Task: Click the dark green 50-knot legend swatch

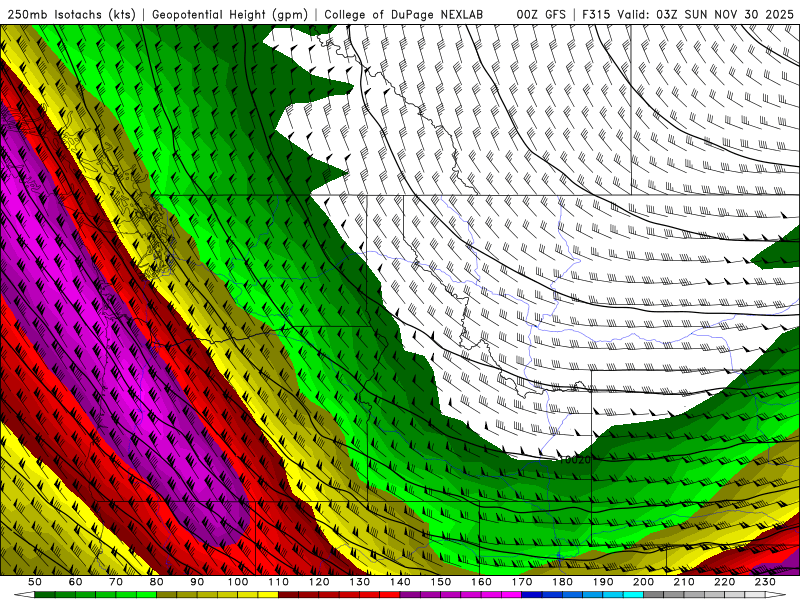Action: click(x=45, y=595)
